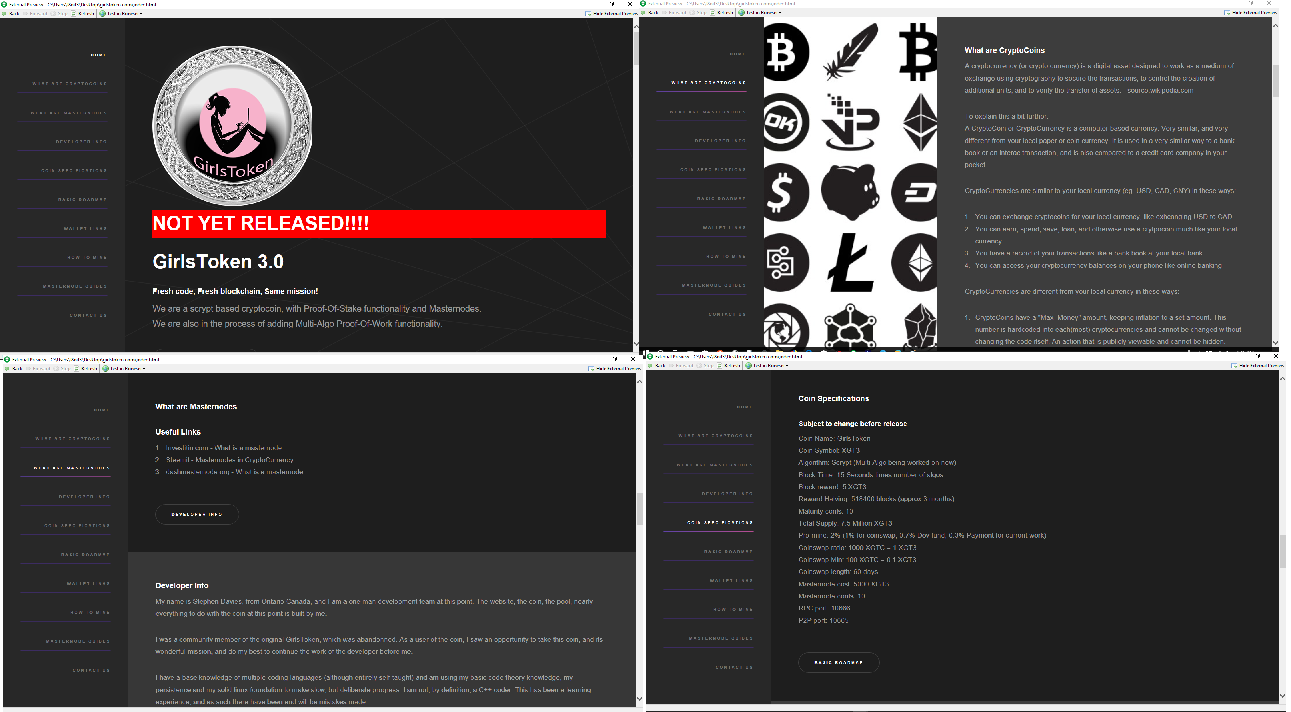Select Coin Specifications in bottom-right window sidebar
Viewport: 1291px width, 712px height.
[718, 522]
